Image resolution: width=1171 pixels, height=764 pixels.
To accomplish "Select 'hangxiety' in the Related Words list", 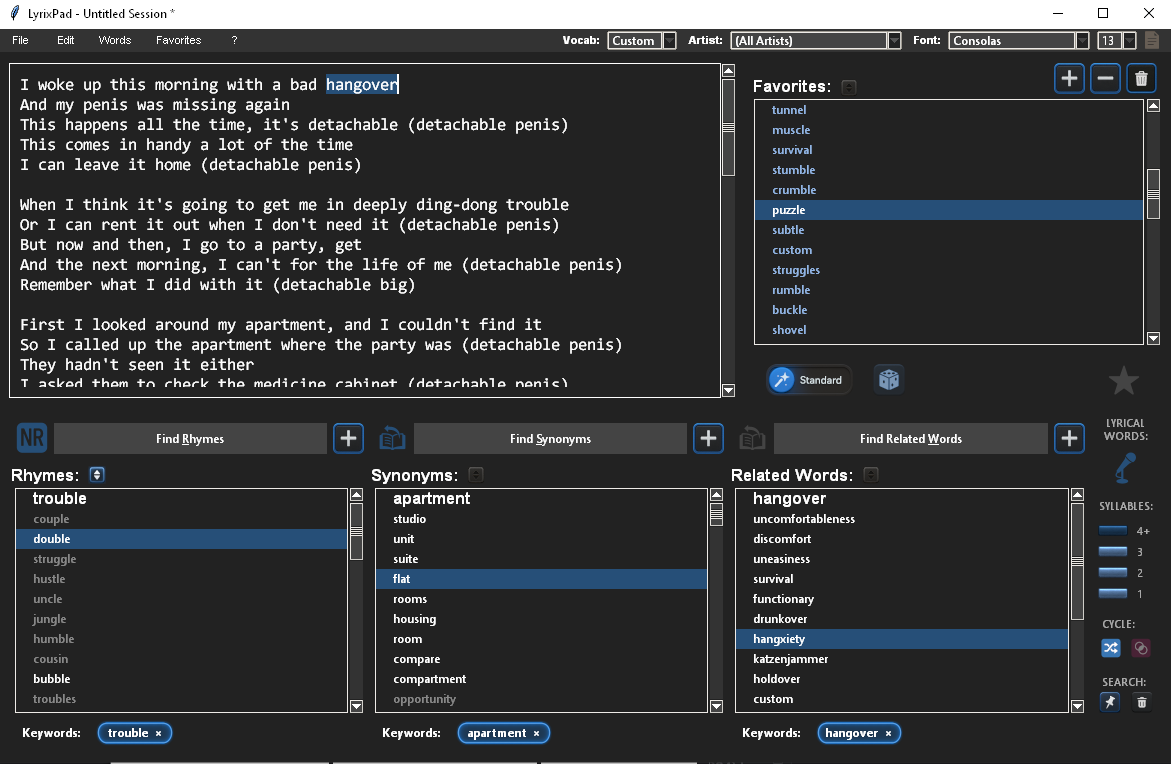I will [902, 639].
